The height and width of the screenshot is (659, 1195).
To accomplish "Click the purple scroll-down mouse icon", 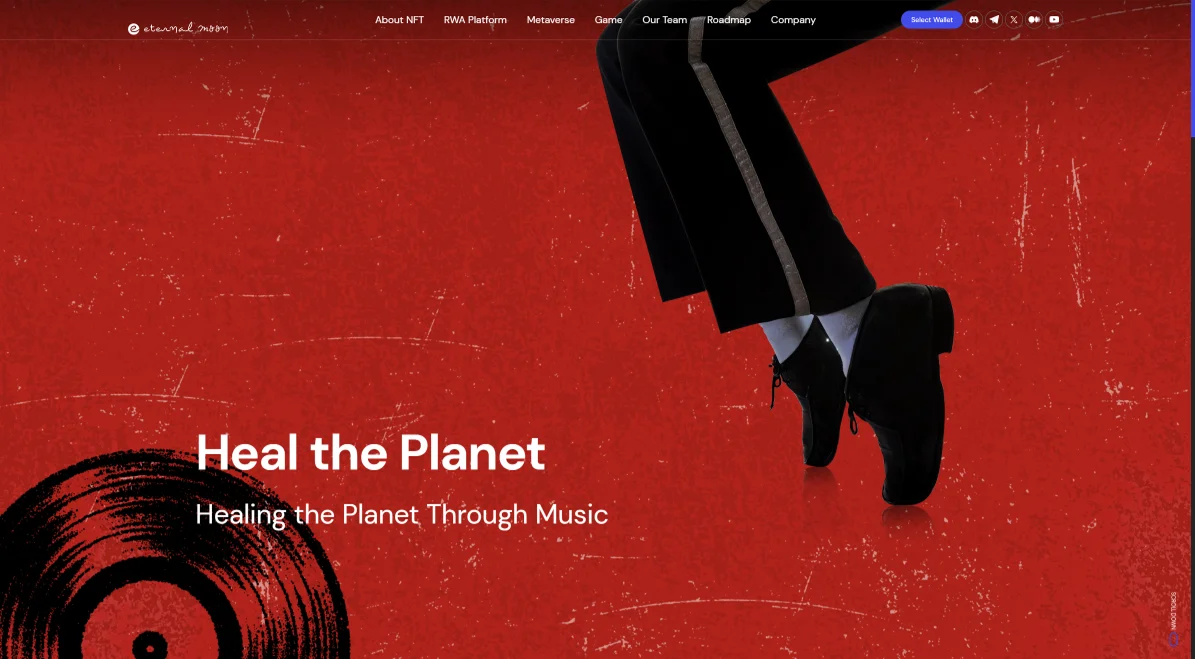I will click(x=1174, y=640).
